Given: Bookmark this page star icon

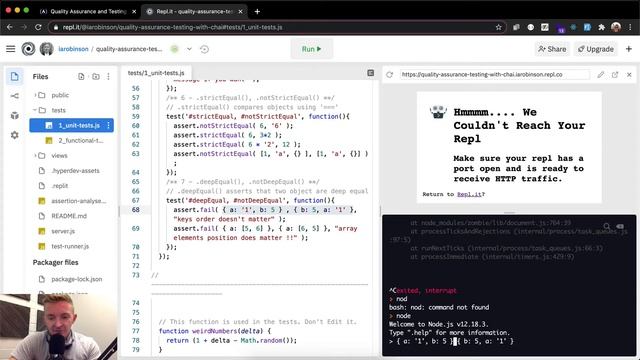Looking at the screenshot, I should pyautogui.click(x=498, y=27).
